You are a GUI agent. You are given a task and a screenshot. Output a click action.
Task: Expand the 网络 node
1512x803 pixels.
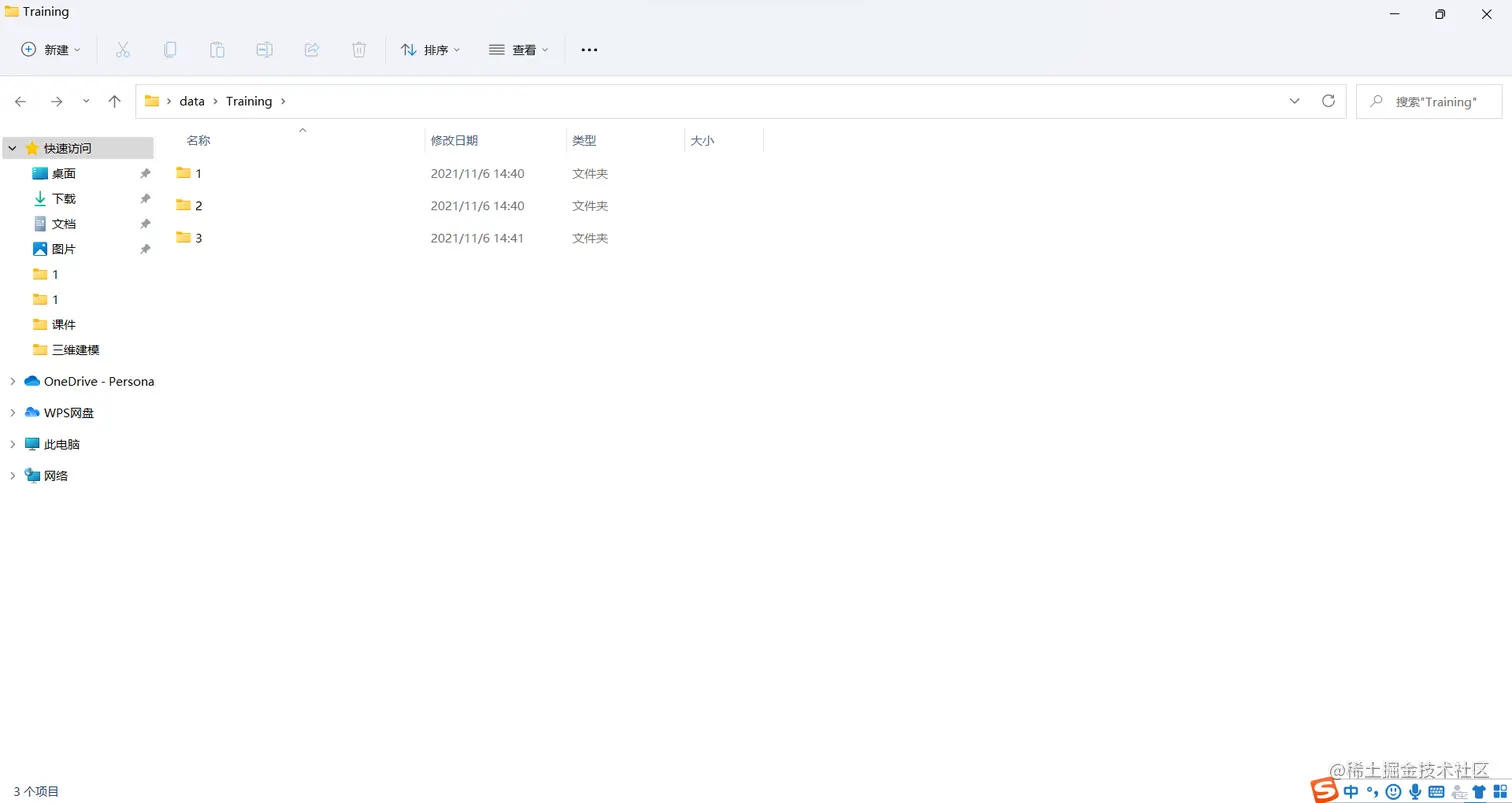pyautogui.click(x=13, y=475)
